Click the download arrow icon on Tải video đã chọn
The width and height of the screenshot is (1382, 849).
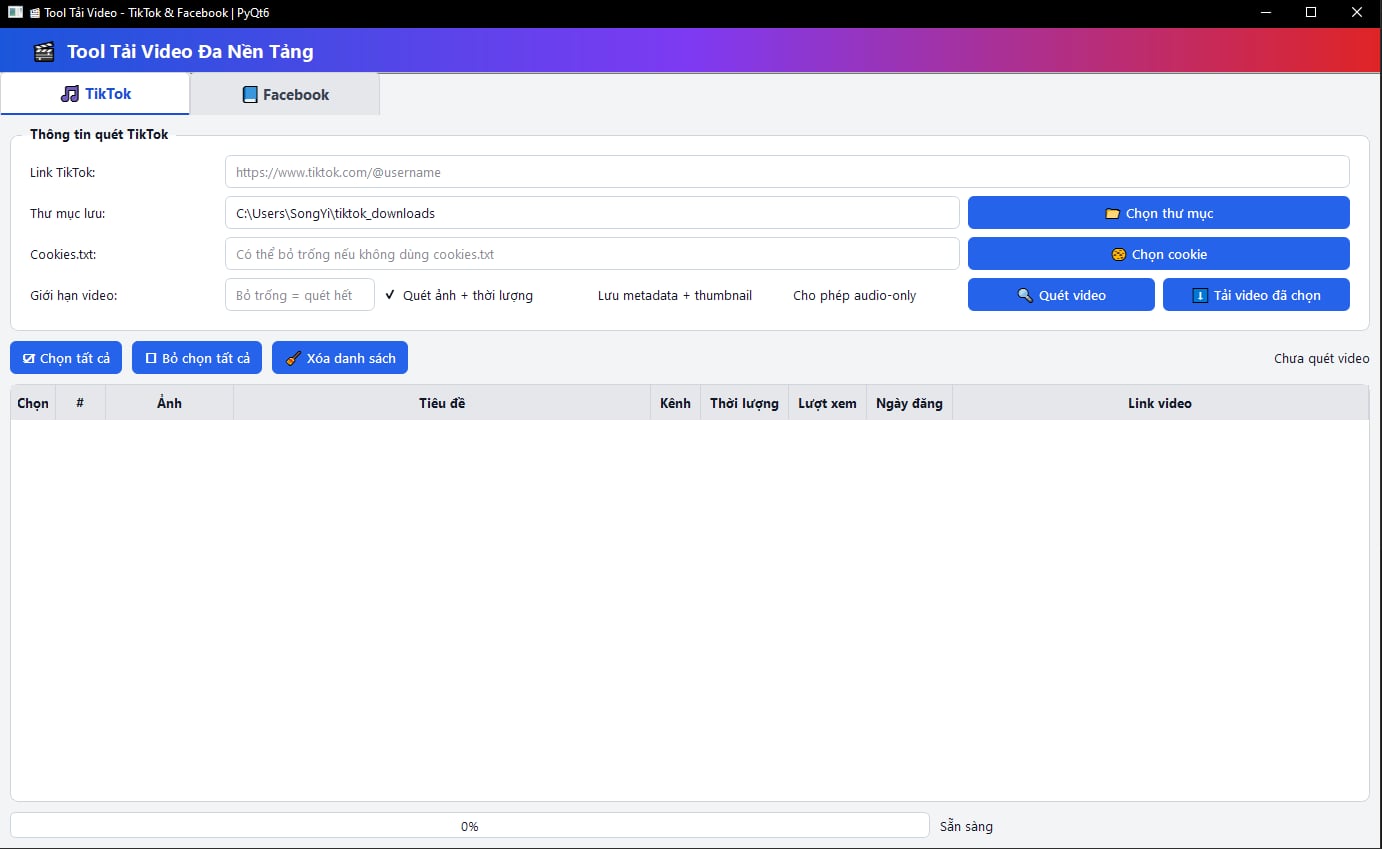point(1200,295)
